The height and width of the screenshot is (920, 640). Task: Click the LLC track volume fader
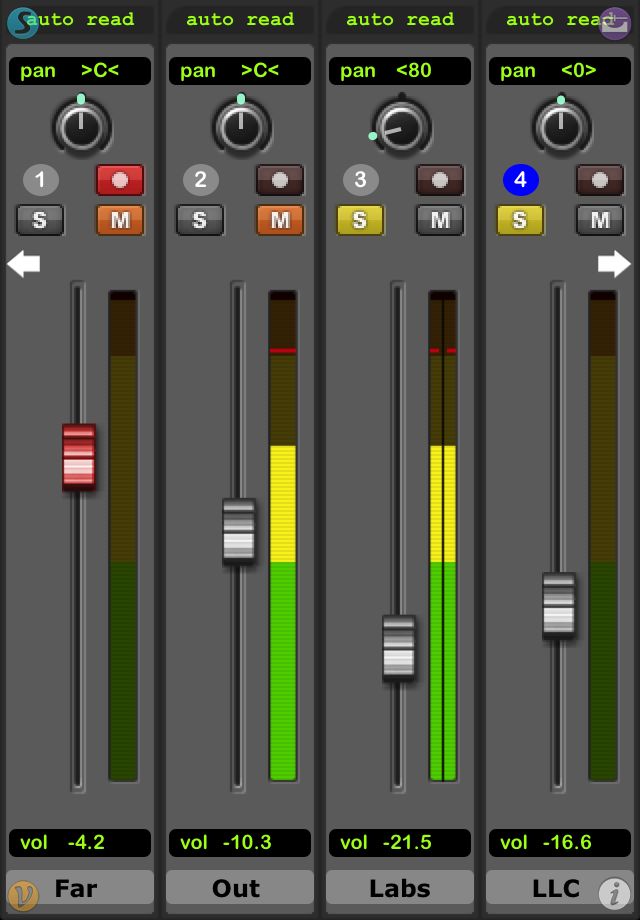[558, 606]
